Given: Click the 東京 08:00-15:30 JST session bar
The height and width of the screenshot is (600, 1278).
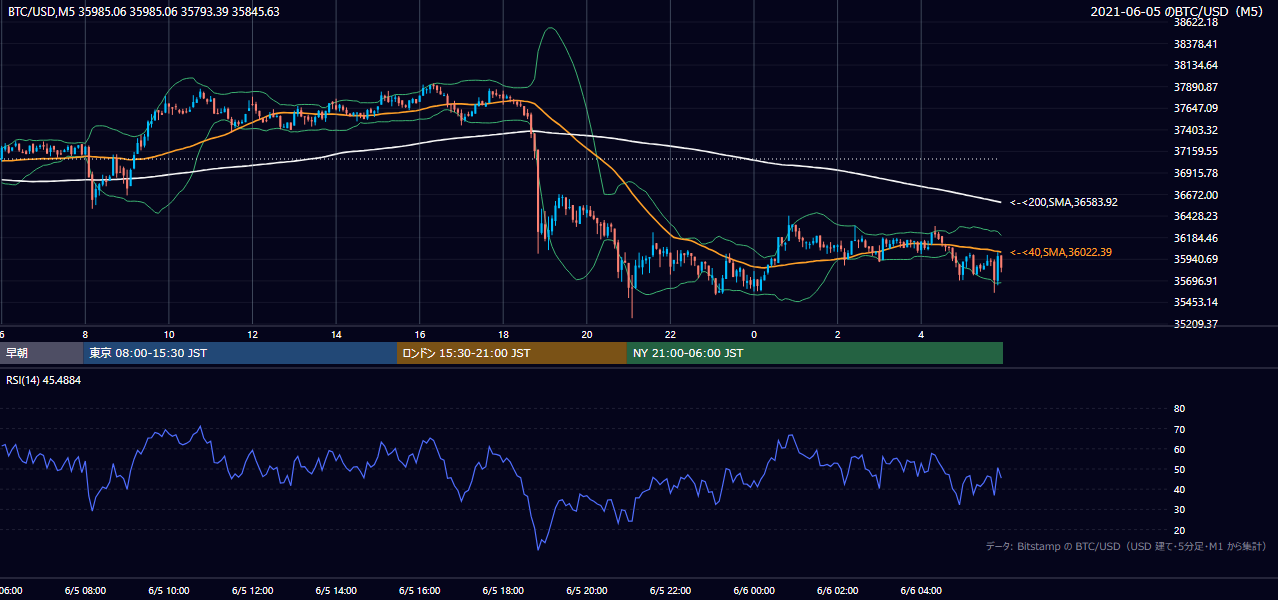Looking at the screenshot, I should coord(240,353).
